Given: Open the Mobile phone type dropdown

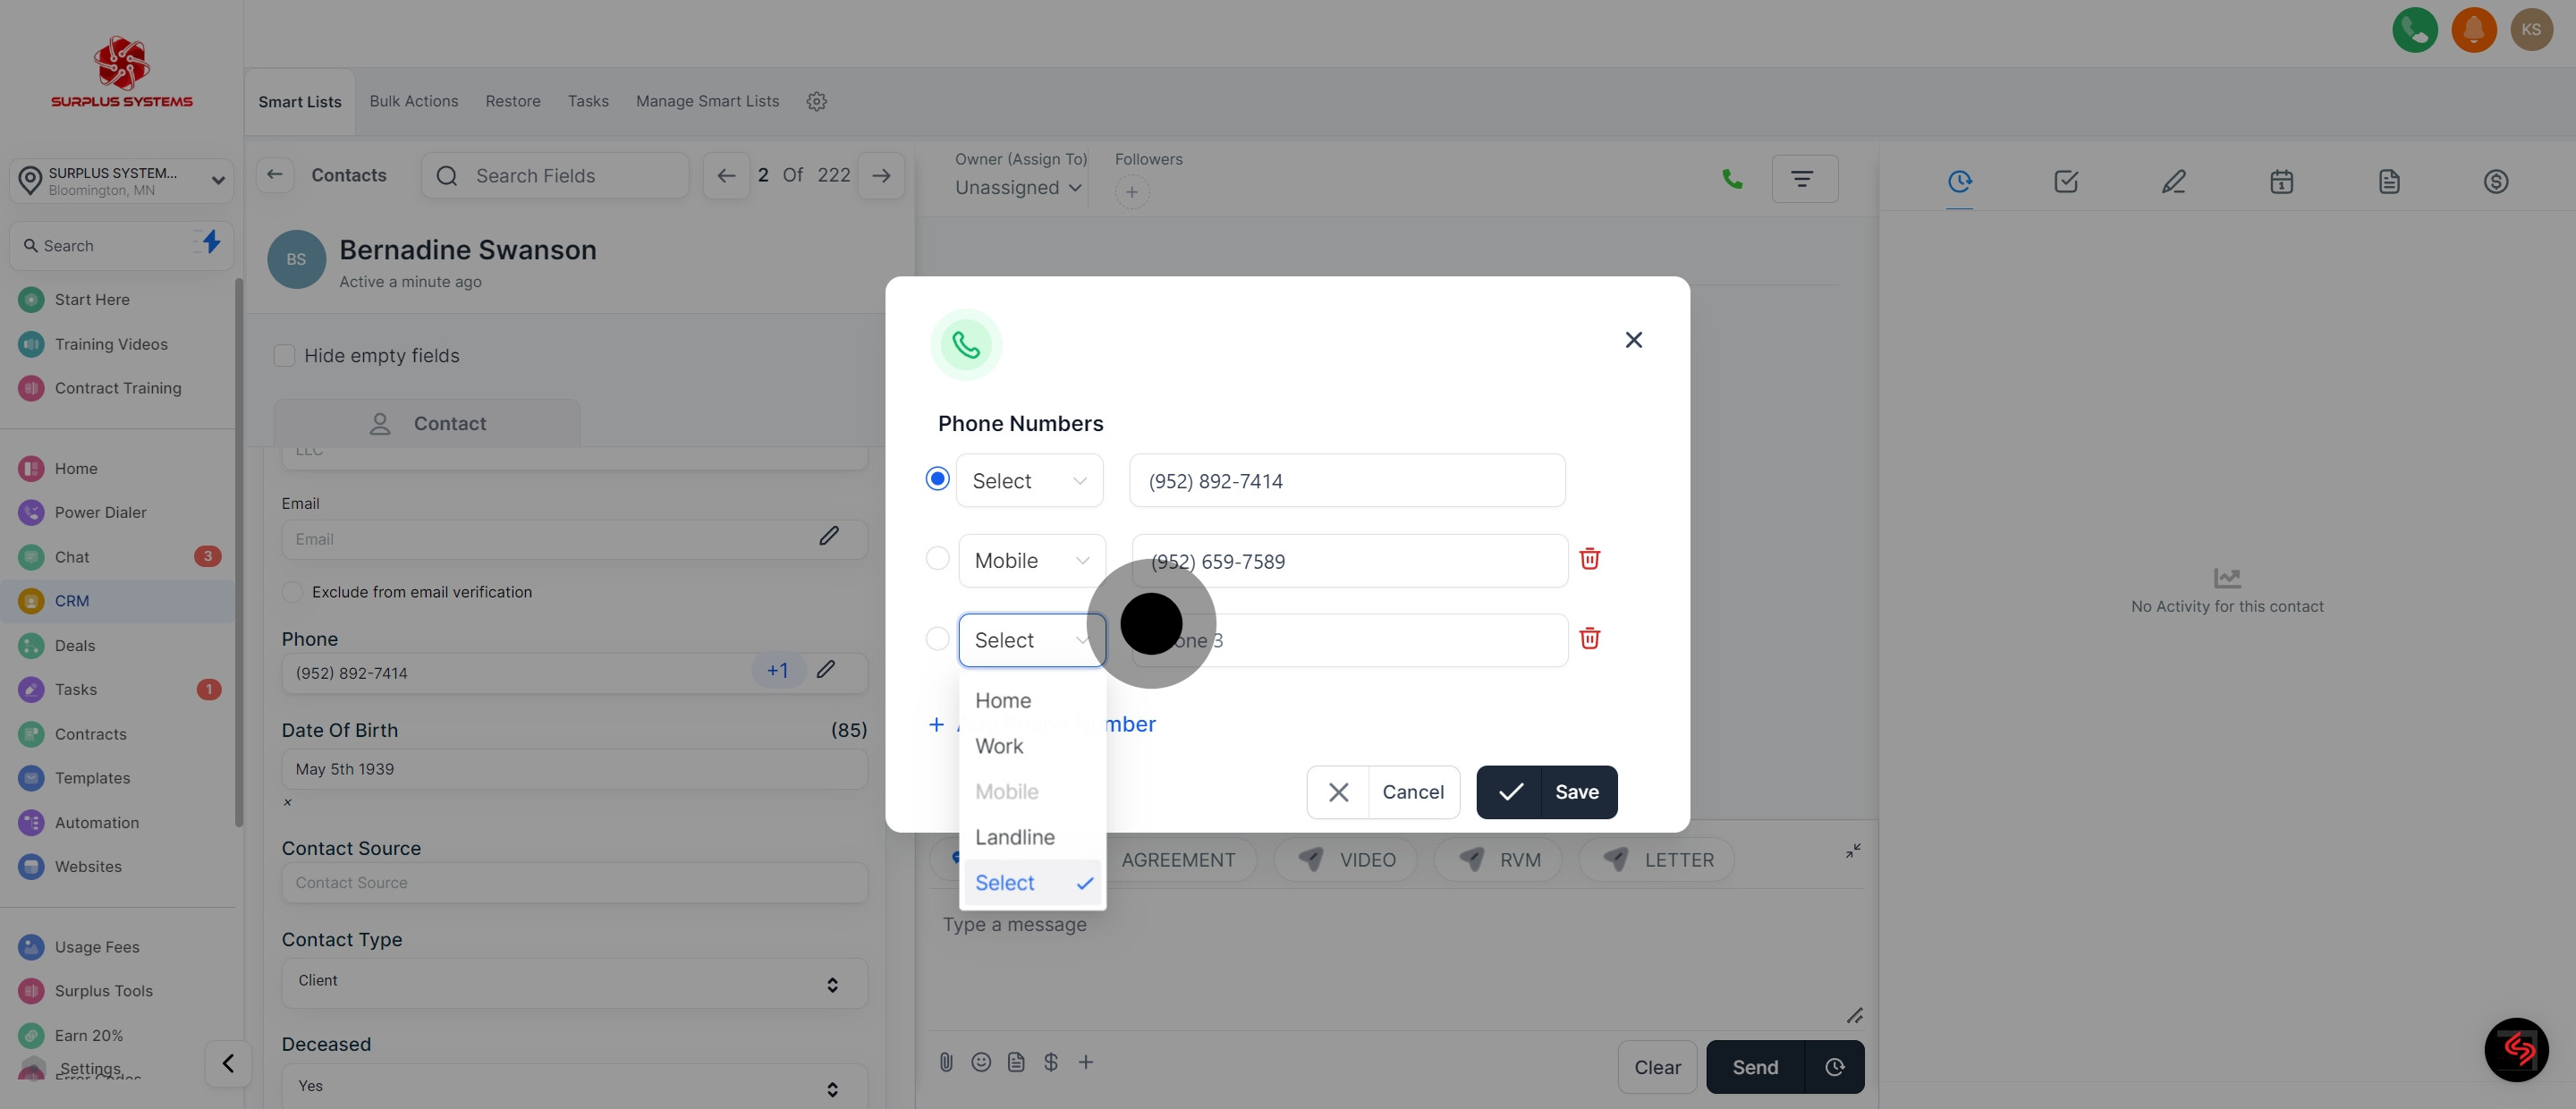Looking at the screenshot, I should (1031, 561).
